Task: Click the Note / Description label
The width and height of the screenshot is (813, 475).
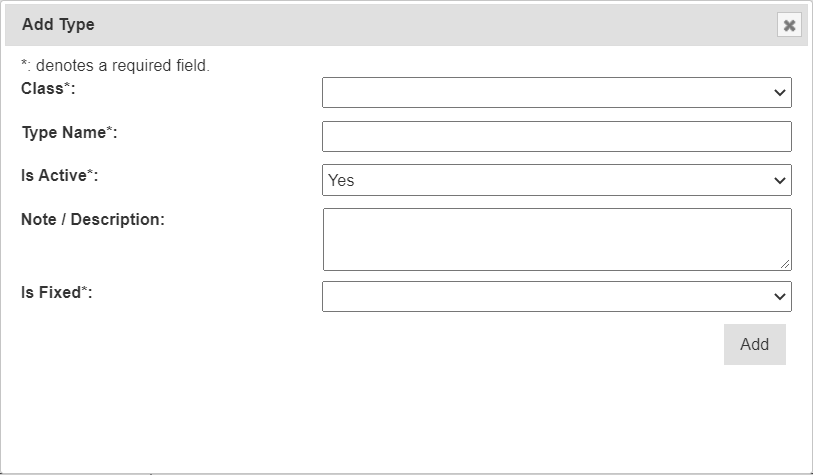Action: click(x=92, y=219)
